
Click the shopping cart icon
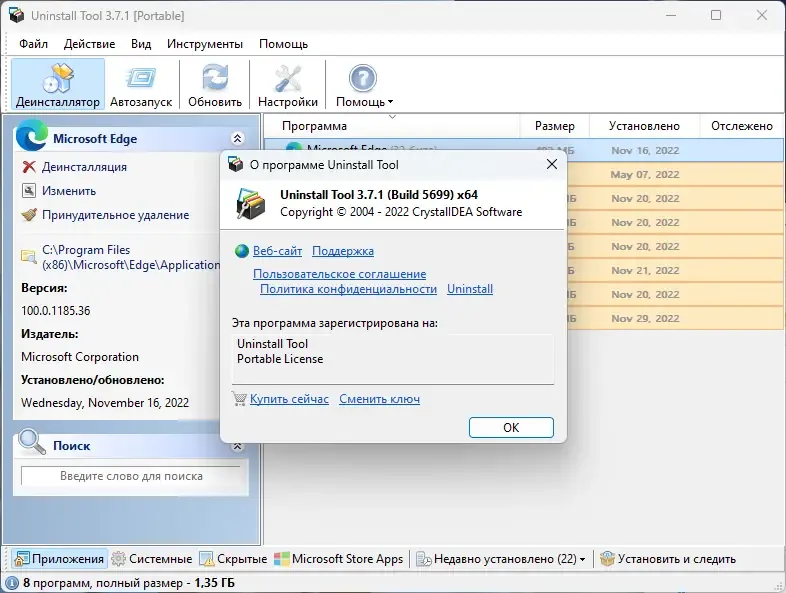pos(239,399)
